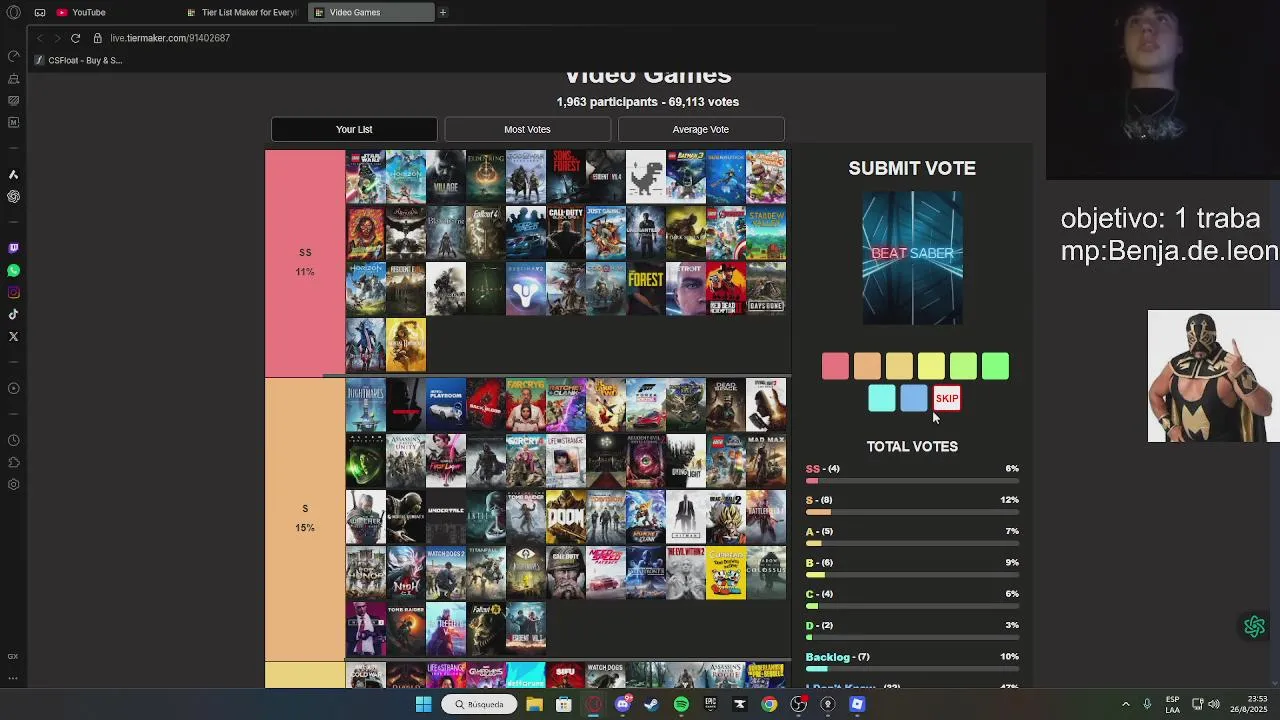Open the sidebar settings gear icon

tap(13, 484)
